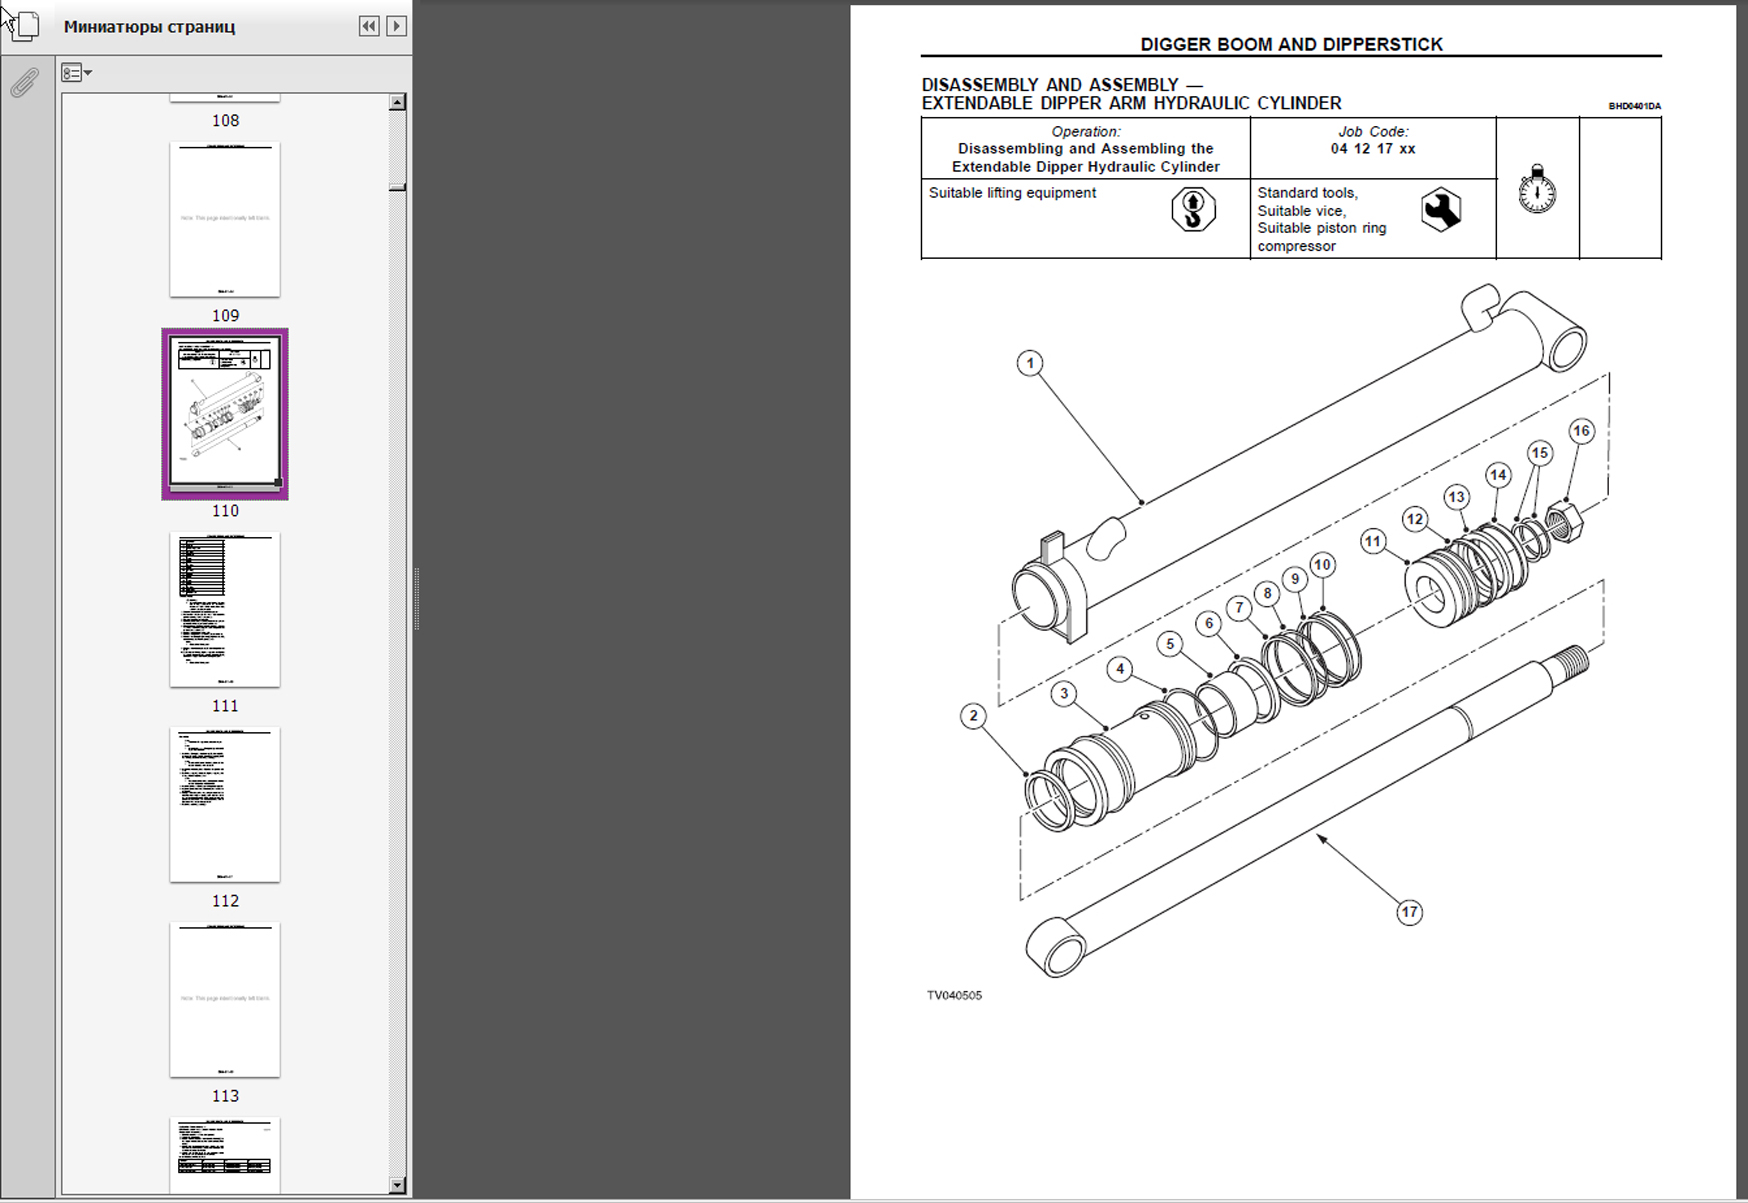The image size is (1748, 1203).
Task: Click the stopwatch icon in the table
Action: pyautogui.click(x=1537, y=189)
